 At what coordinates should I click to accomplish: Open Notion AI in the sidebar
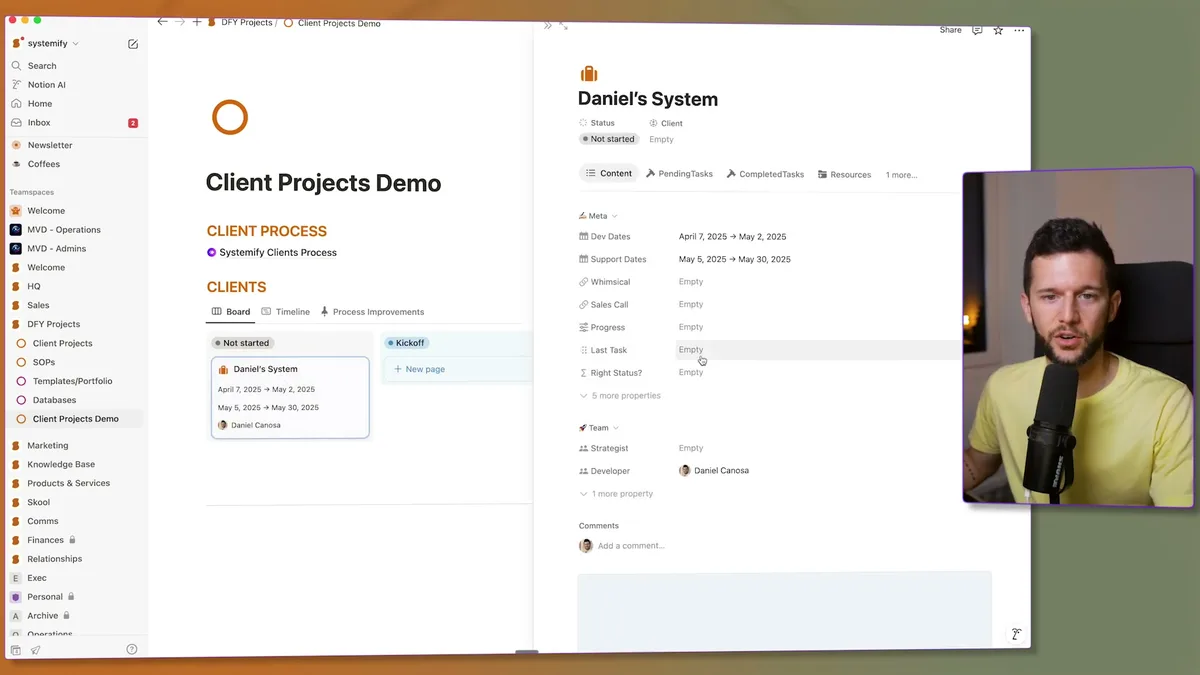coord(44,84)
